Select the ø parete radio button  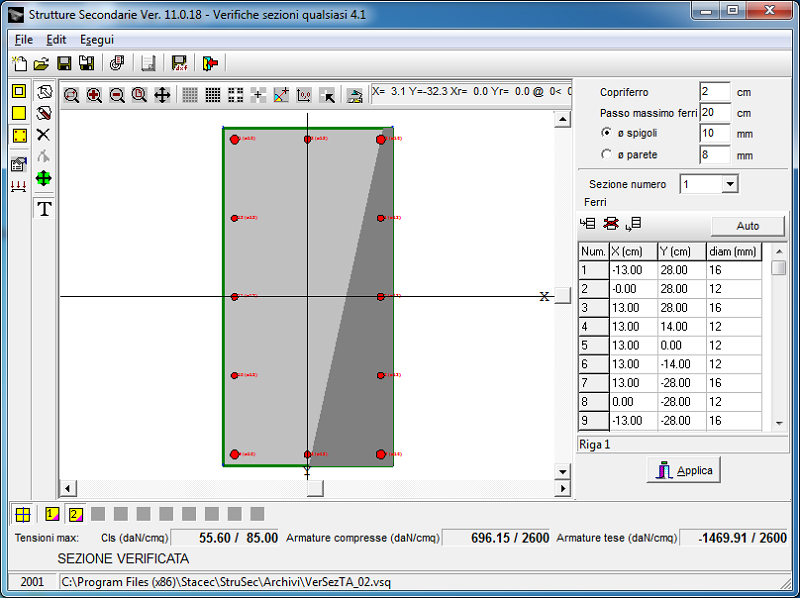[606, 154]
